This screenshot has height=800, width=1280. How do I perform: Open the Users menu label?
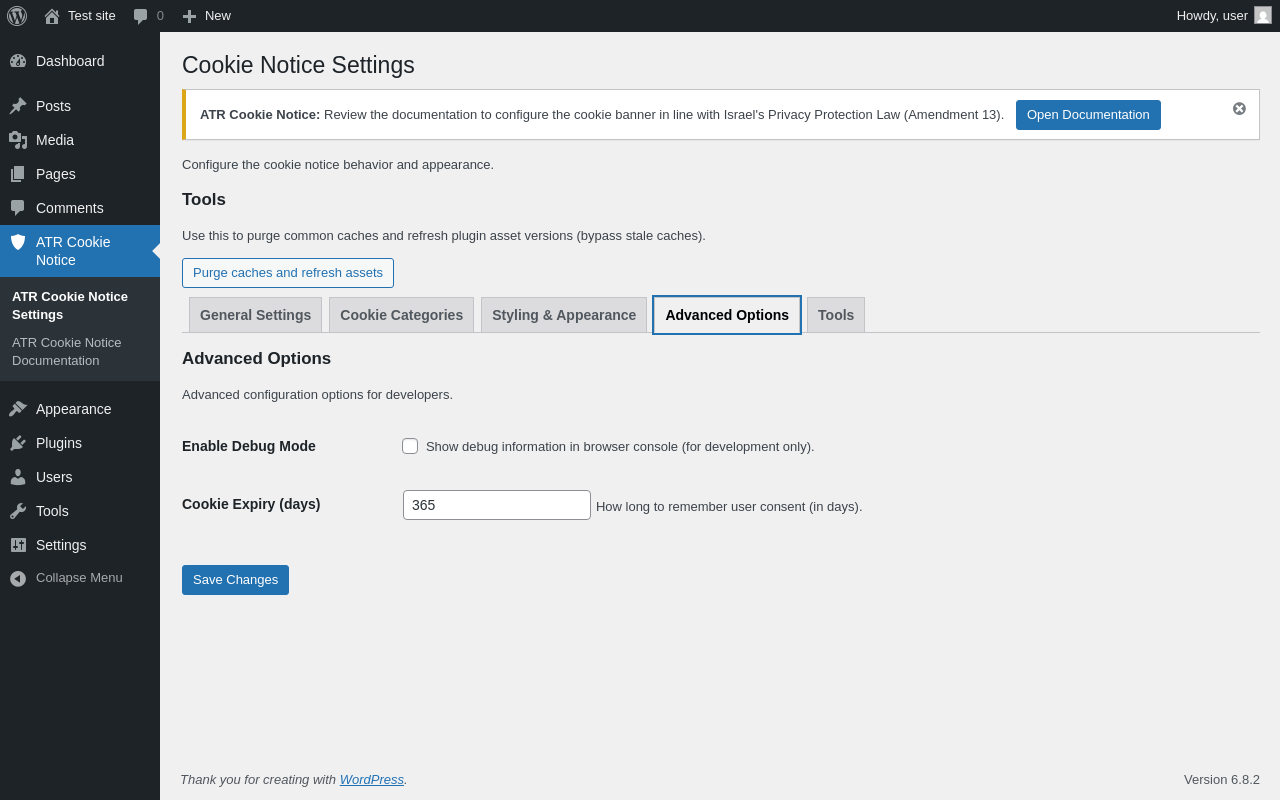(x=54, y=477)
